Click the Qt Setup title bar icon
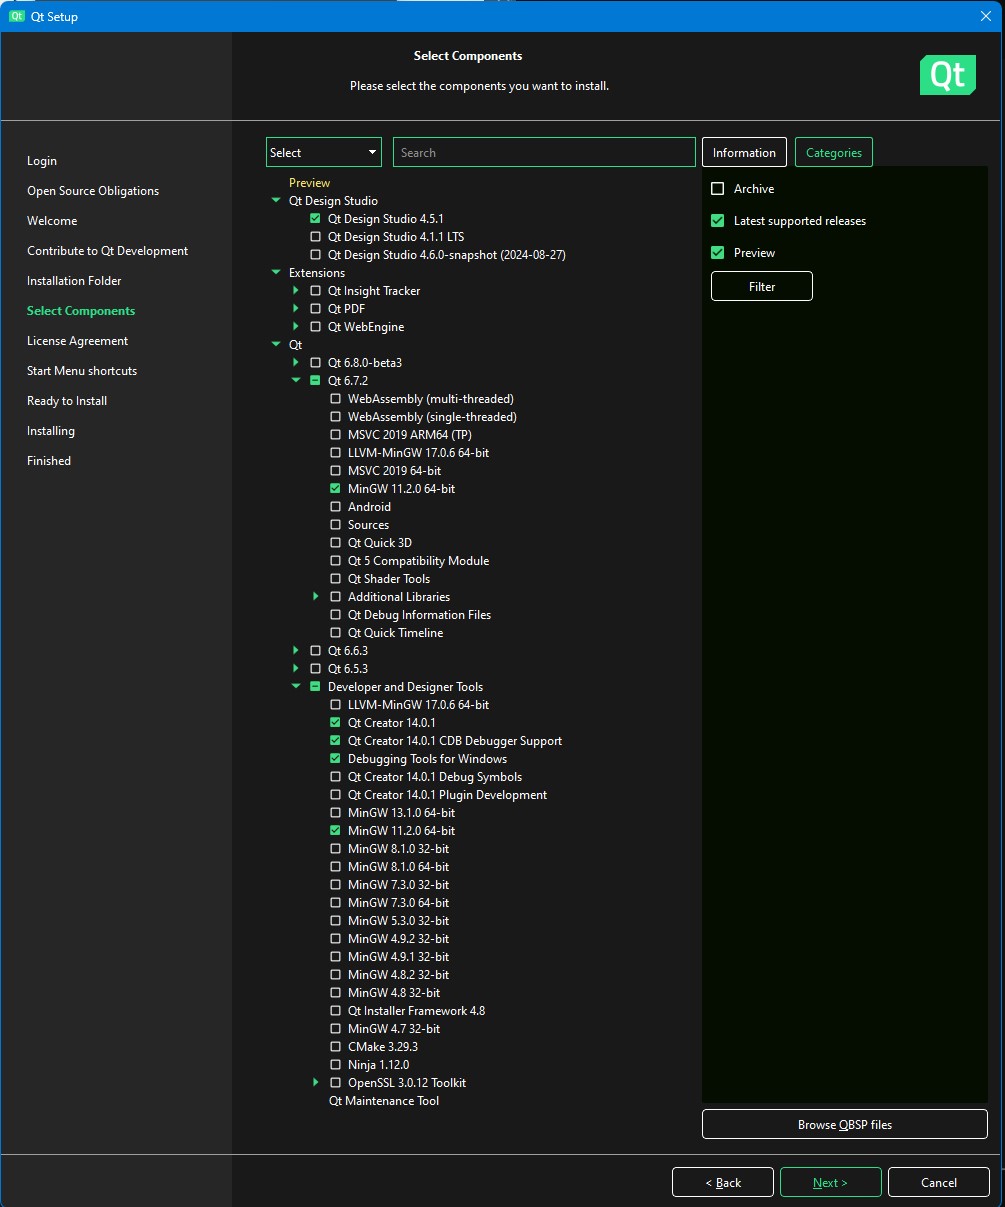Image resolution: width=1005 pixels, height=1207 pixels. [16, 16]
